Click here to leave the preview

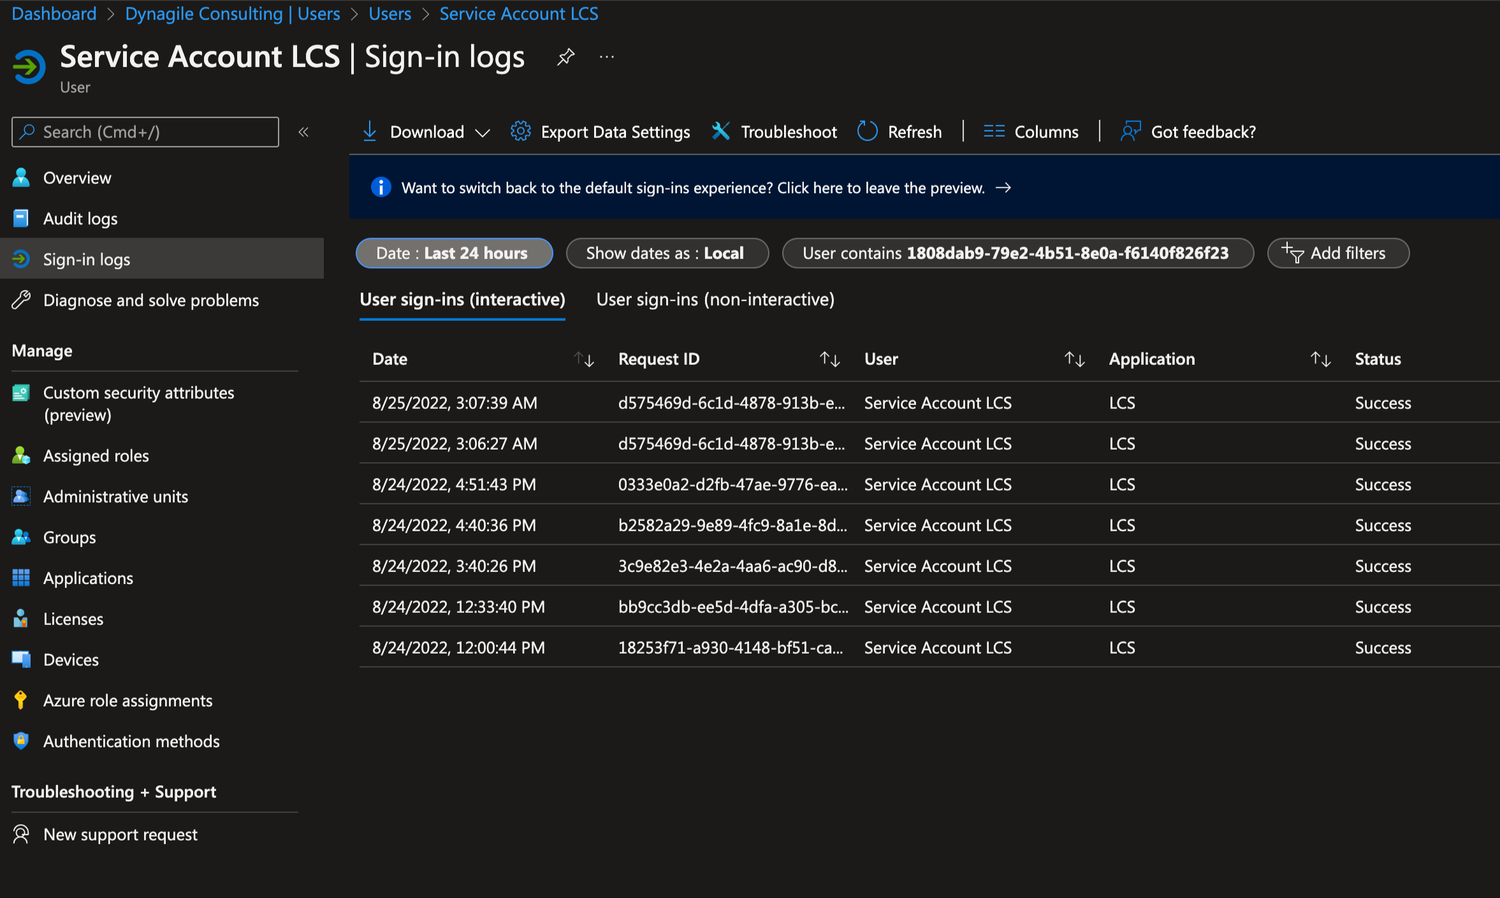[879, 187]
